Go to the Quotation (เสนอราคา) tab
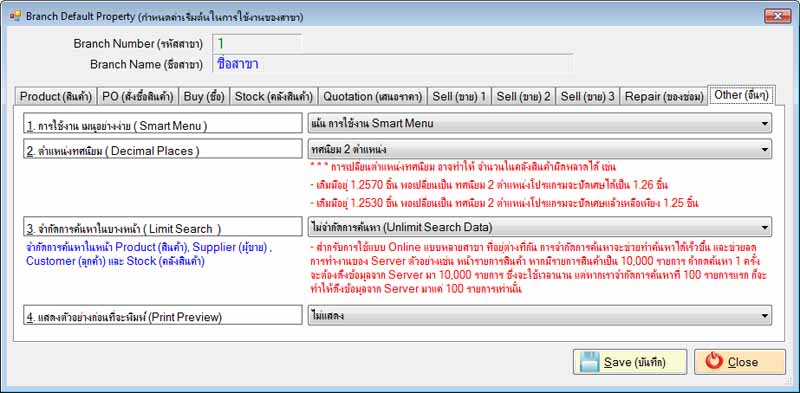This screenshot has width=800, height=393. coord(372,96)
